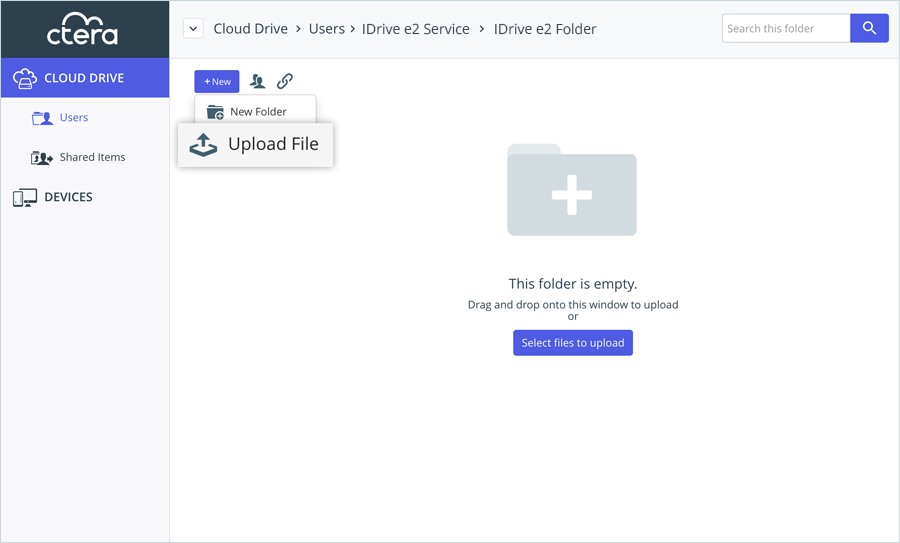This screenshot has height=543, width=900.
Task: Navigate to Users breadcrumb
Action: pyautogui.click(x=326, y=29)
